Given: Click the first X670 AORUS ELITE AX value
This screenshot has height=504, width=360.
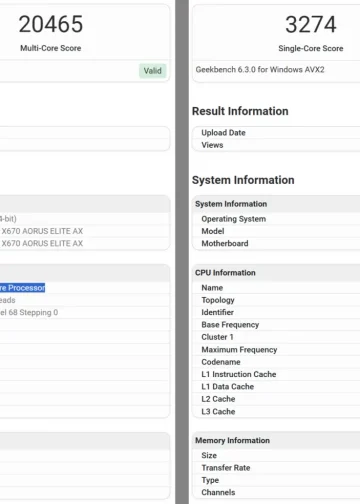Looking at the screenshot, I should coord(42,231).
